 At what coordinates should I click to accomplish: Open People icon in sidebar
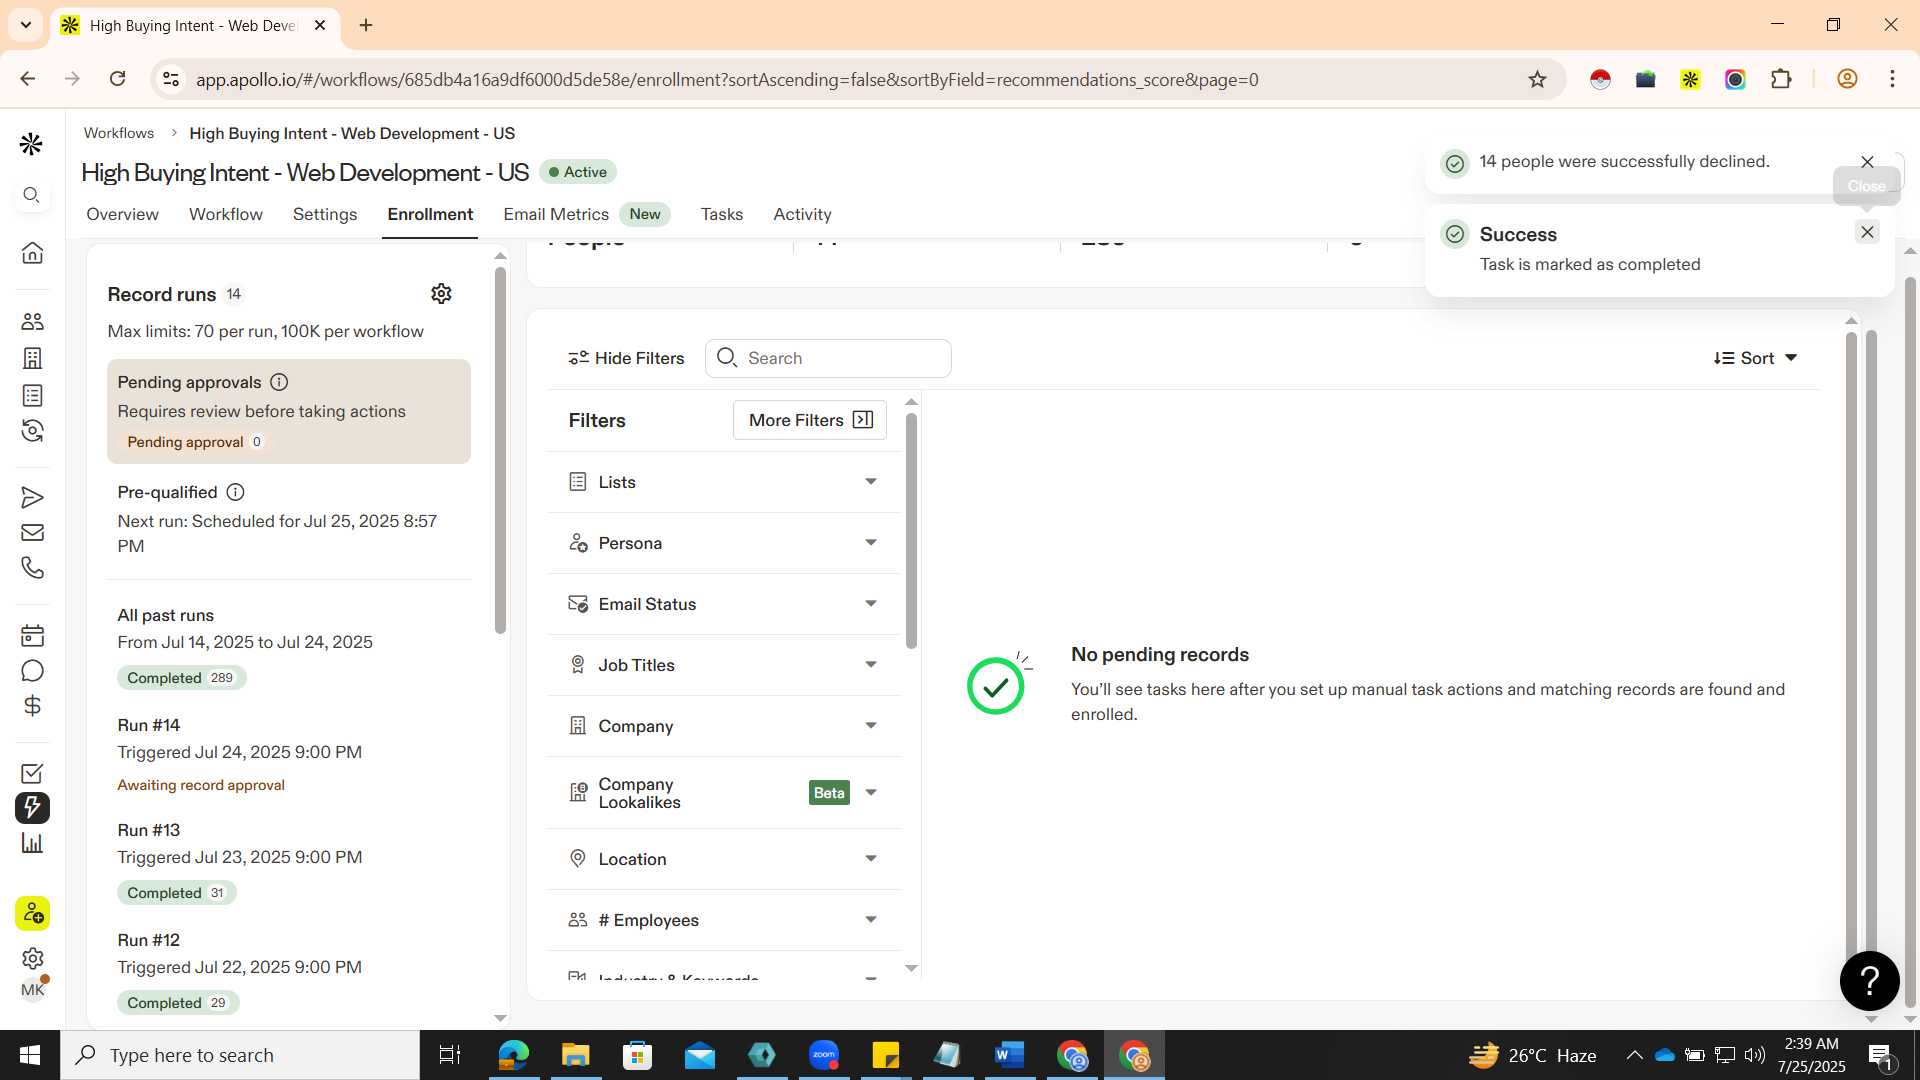pos(32,322)
